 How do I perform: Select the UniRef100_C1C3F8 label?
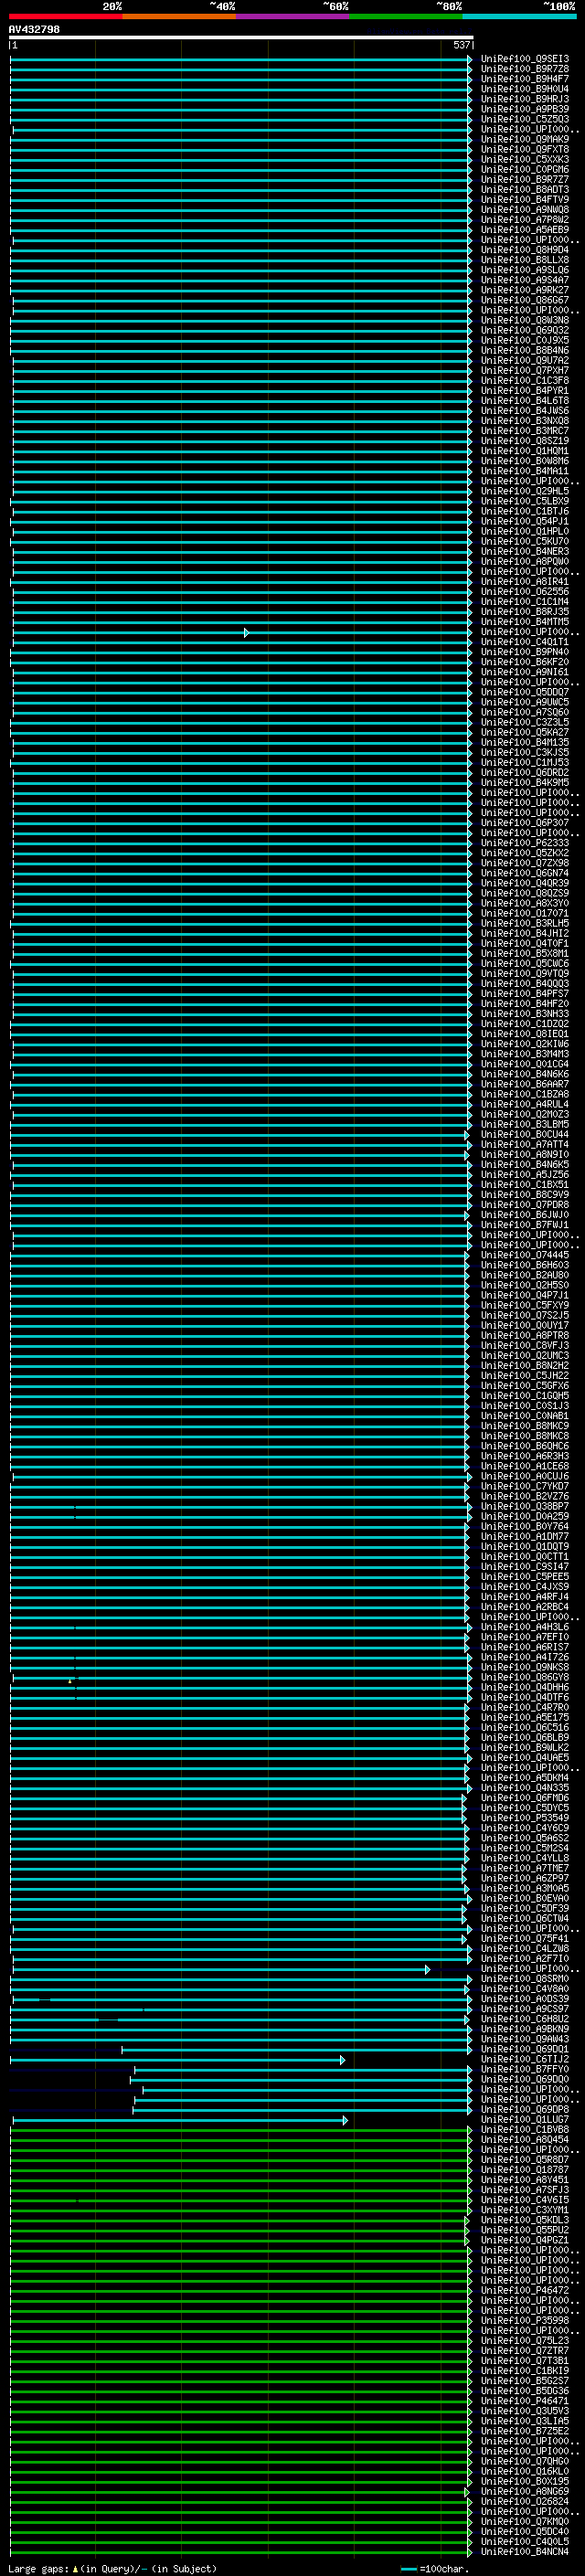(x=525, y=380)
